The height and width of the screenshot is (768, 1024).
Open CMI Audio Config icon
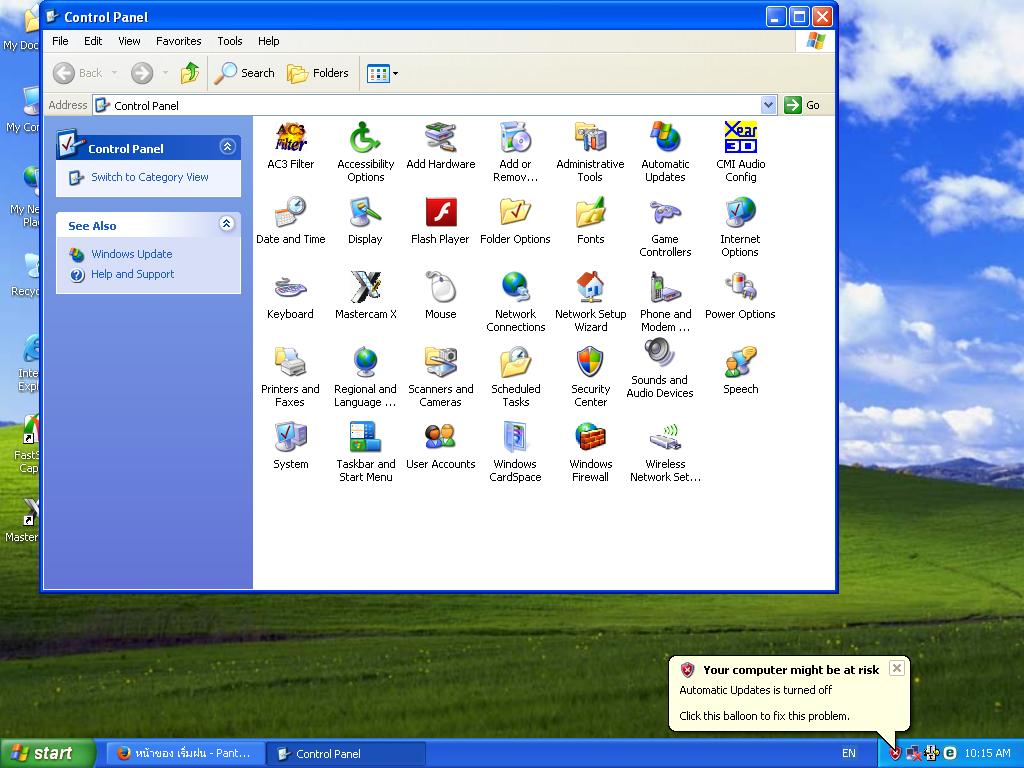tap(740, 138)
